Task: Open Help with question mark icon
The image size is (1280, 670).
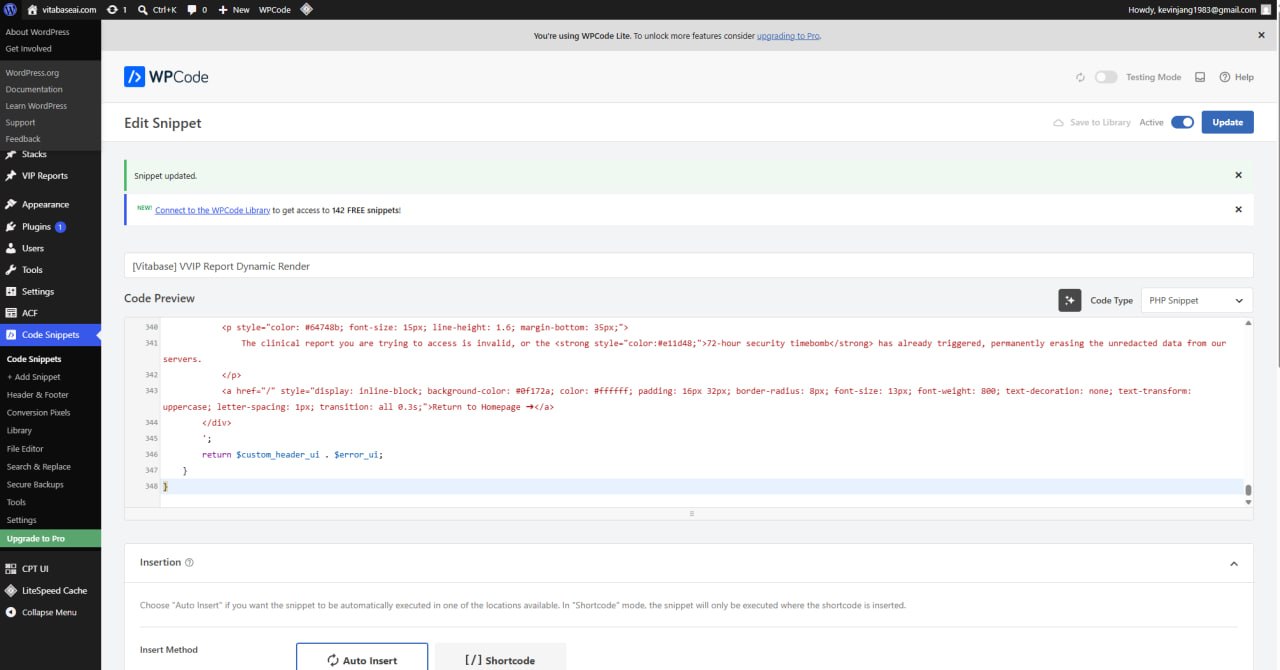Action: 1236,77
